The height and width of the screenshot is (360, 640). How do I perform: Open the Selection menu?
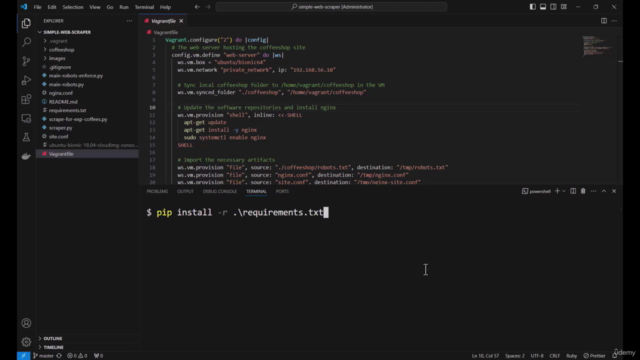(73, 7)
